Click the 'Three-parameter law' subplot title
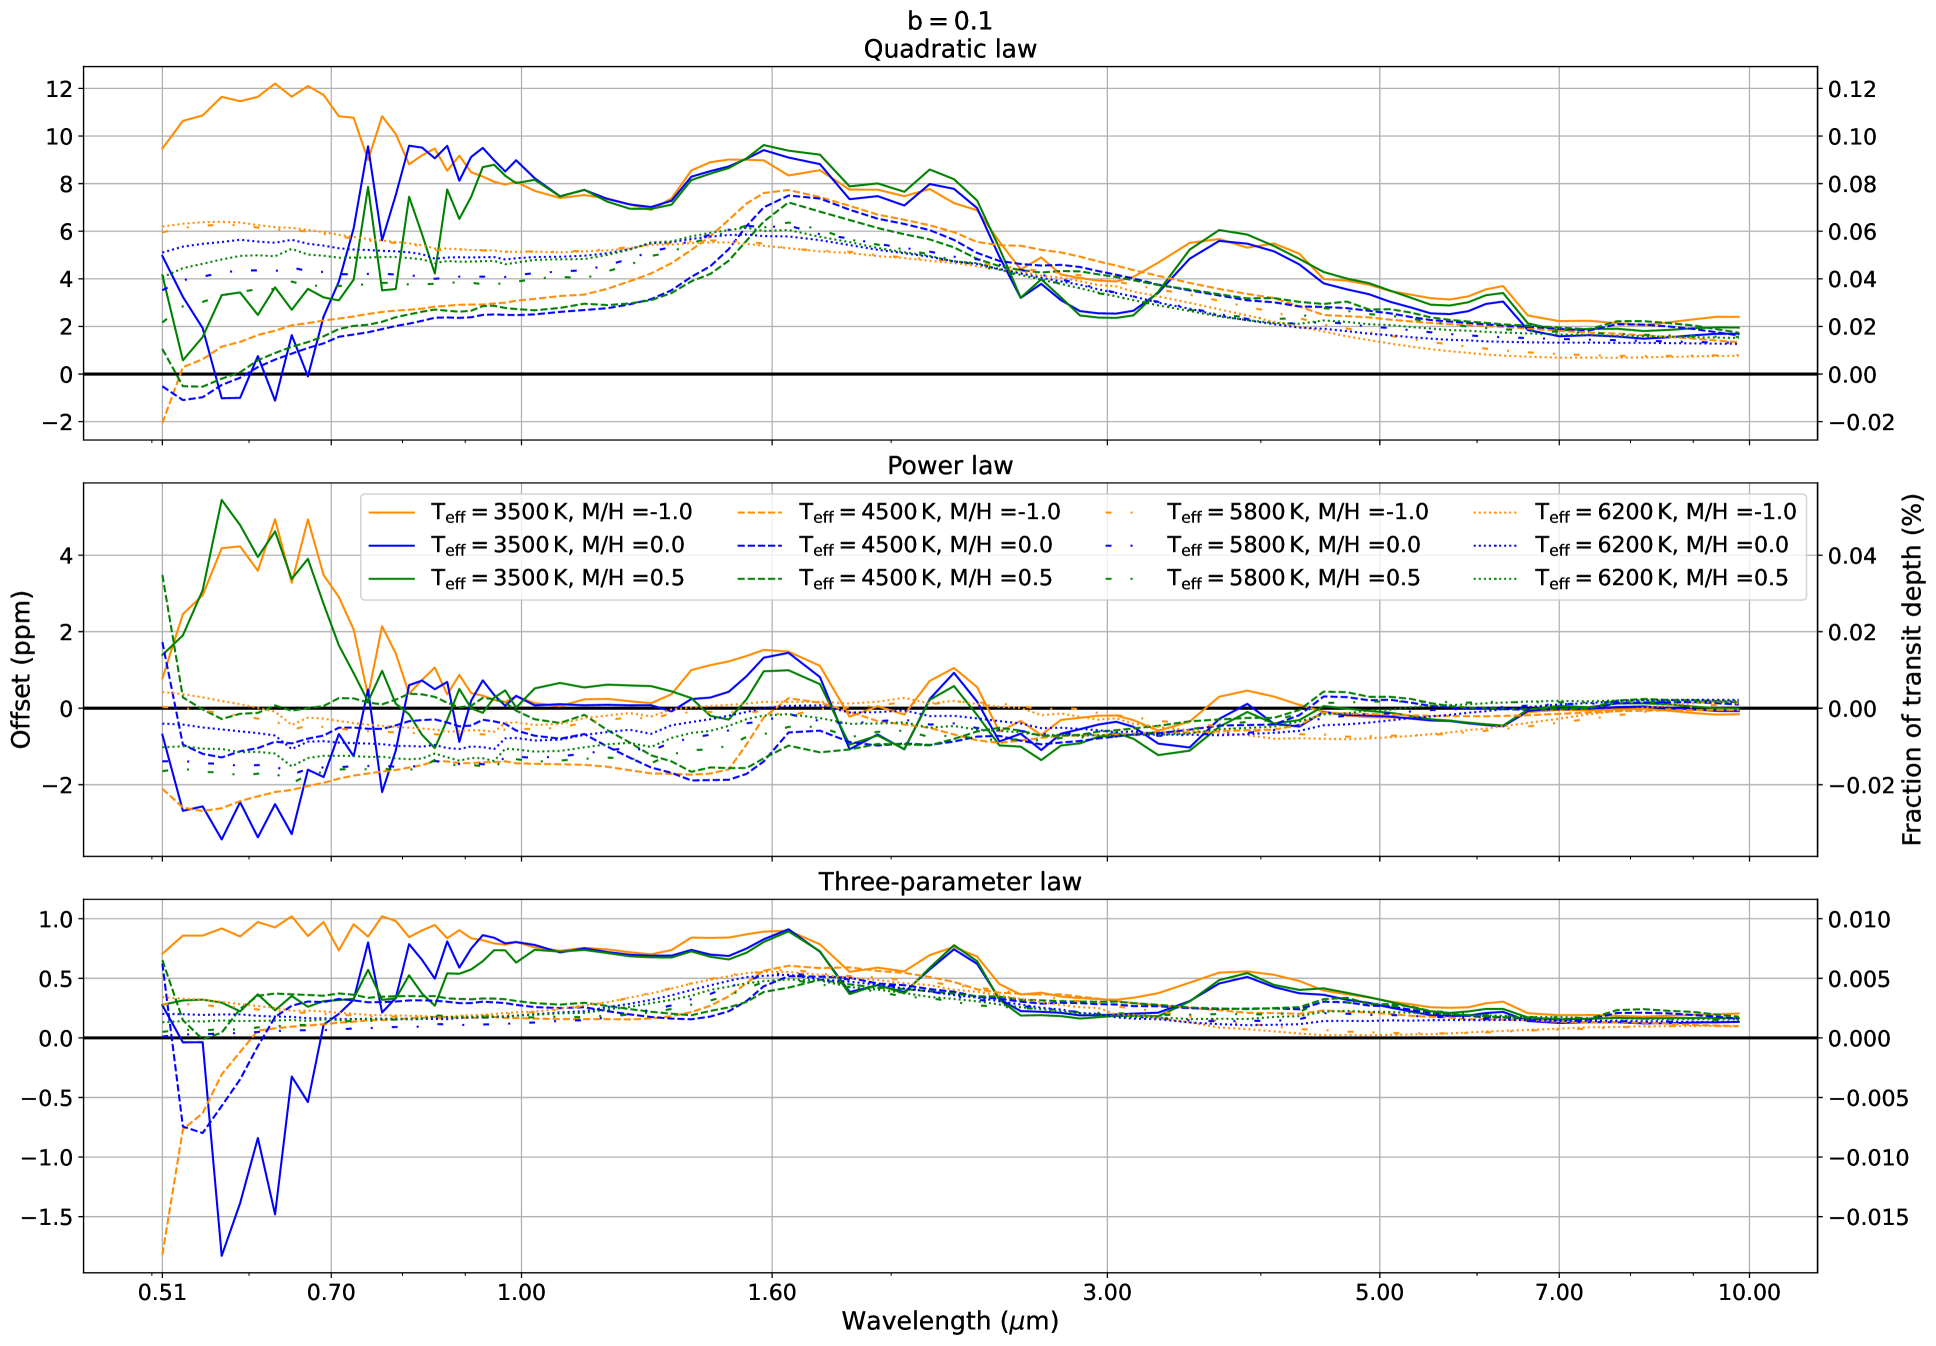The image size is (1936, 1346). point(949,881)
